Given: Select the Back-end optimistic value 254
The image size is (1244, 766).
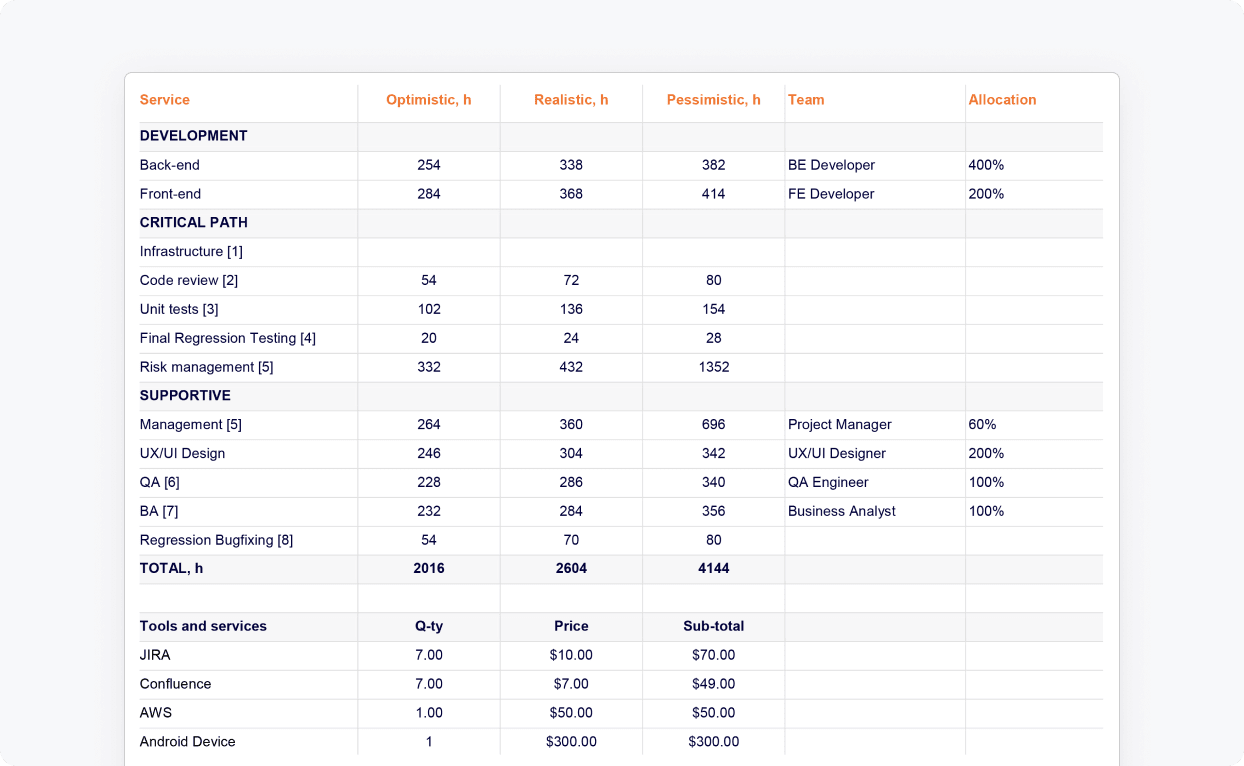Looking at the screenshot, I should coord(428,165).
